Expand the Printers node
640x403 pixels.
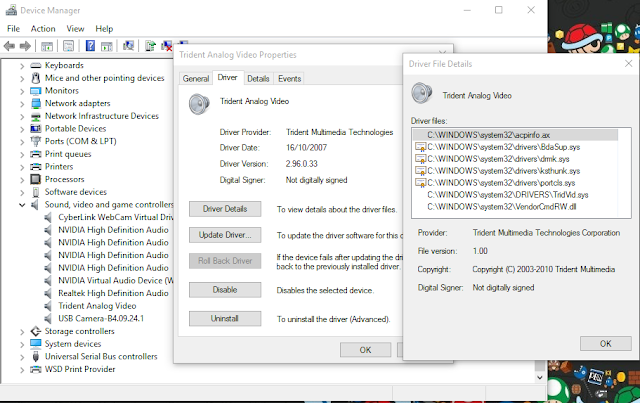click(22, 167)
